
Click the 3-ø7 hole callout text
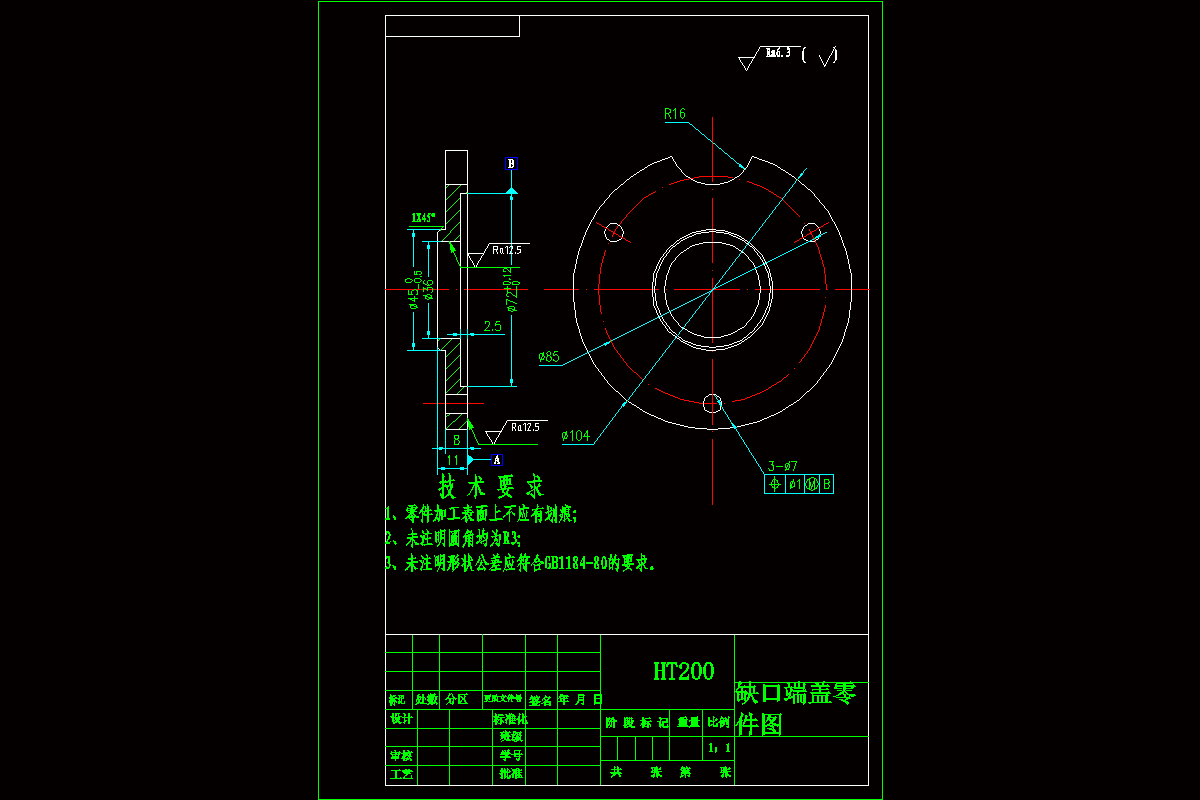click(783, 464)
